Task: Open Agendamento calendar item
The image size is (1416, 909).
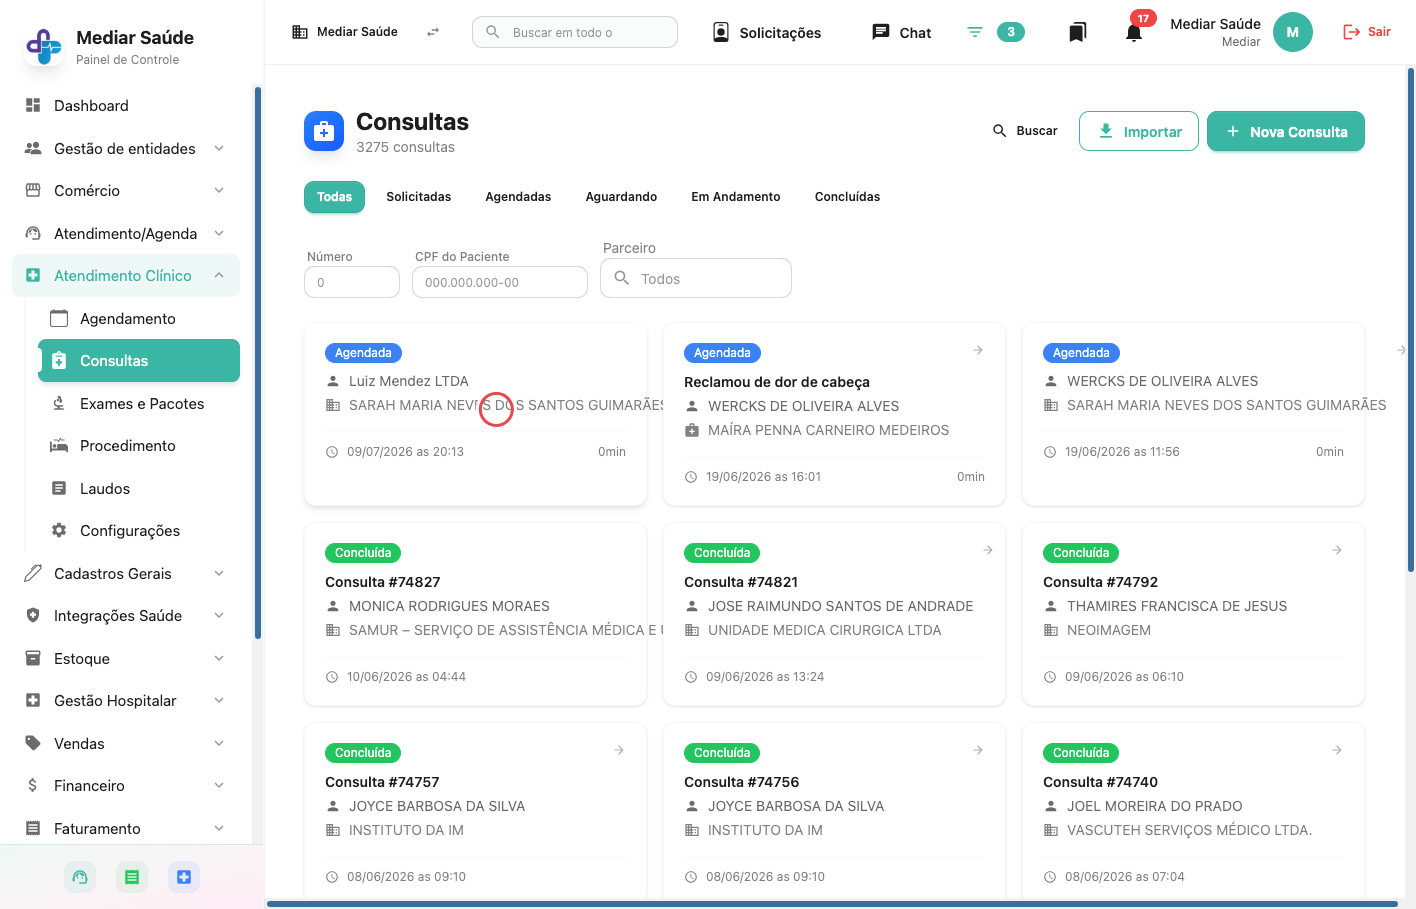Action: (139, 319)
